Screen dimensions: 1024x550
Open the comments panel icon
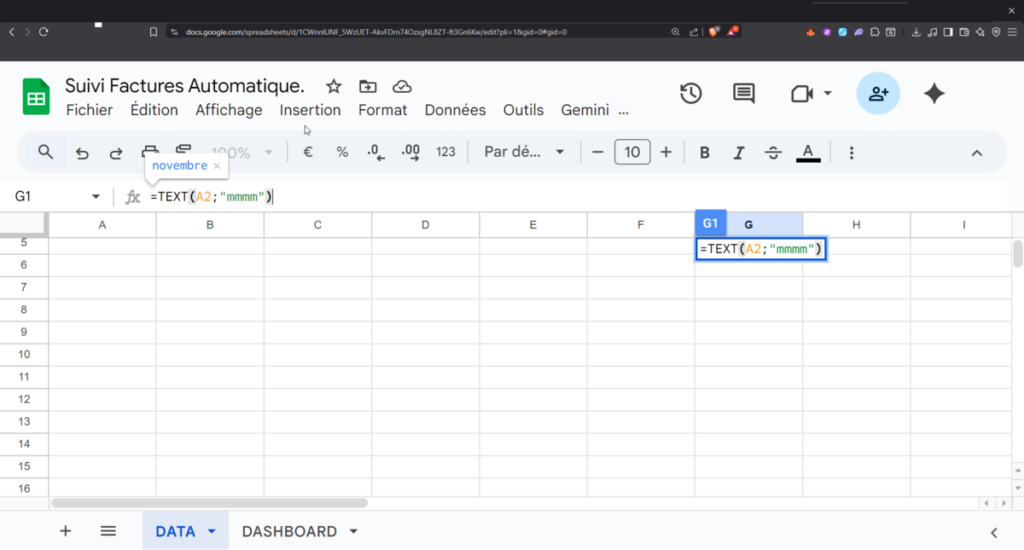click(x=744, y=93)
